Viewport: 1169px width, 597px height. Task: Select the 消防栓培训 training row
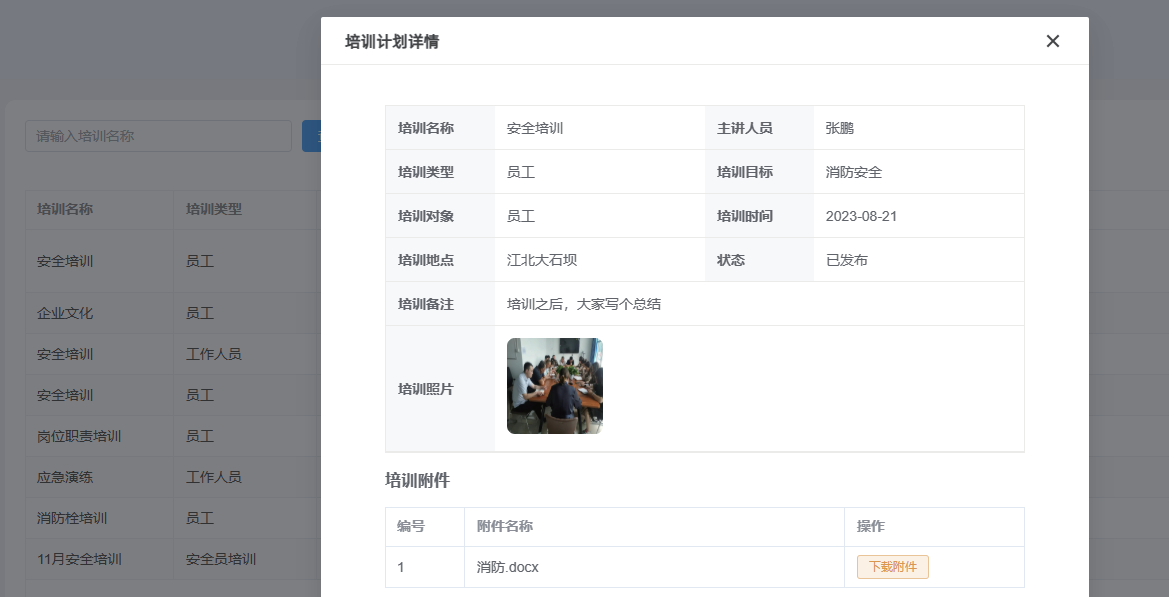click(x=174, y=518)
